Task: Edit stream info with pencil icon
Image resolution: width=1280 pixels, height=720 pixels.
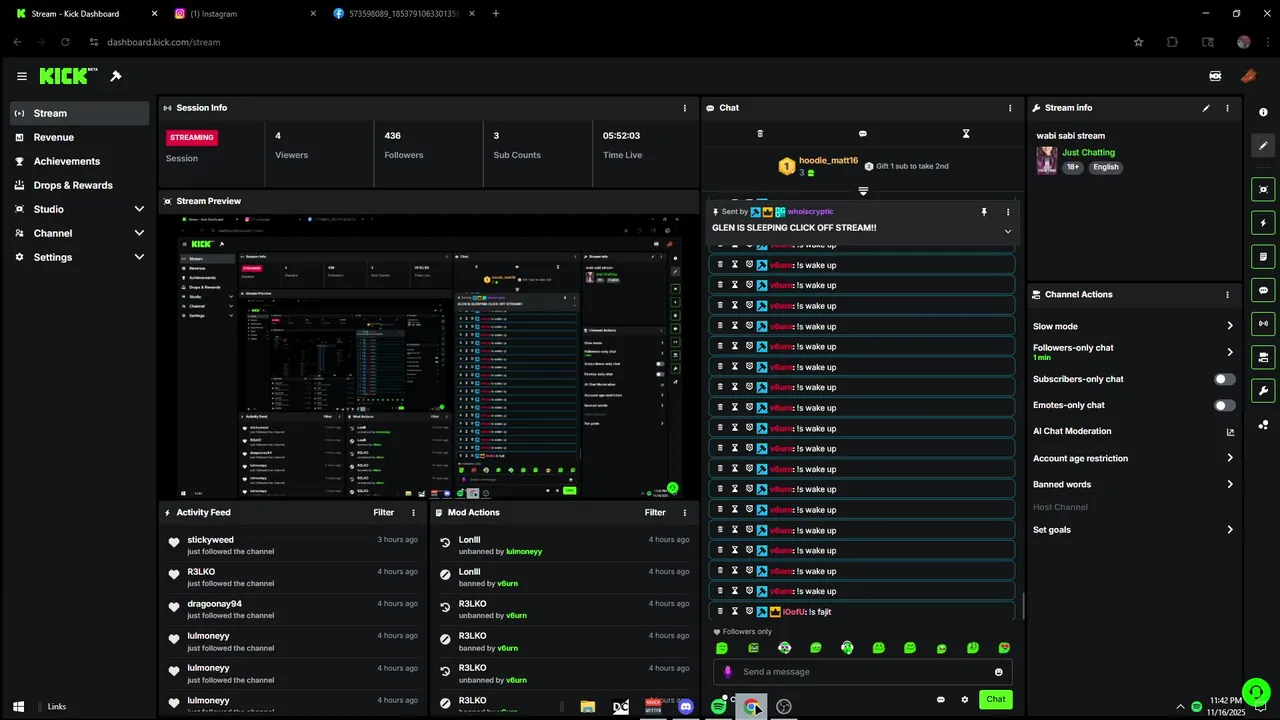Action: [1206, 108]
